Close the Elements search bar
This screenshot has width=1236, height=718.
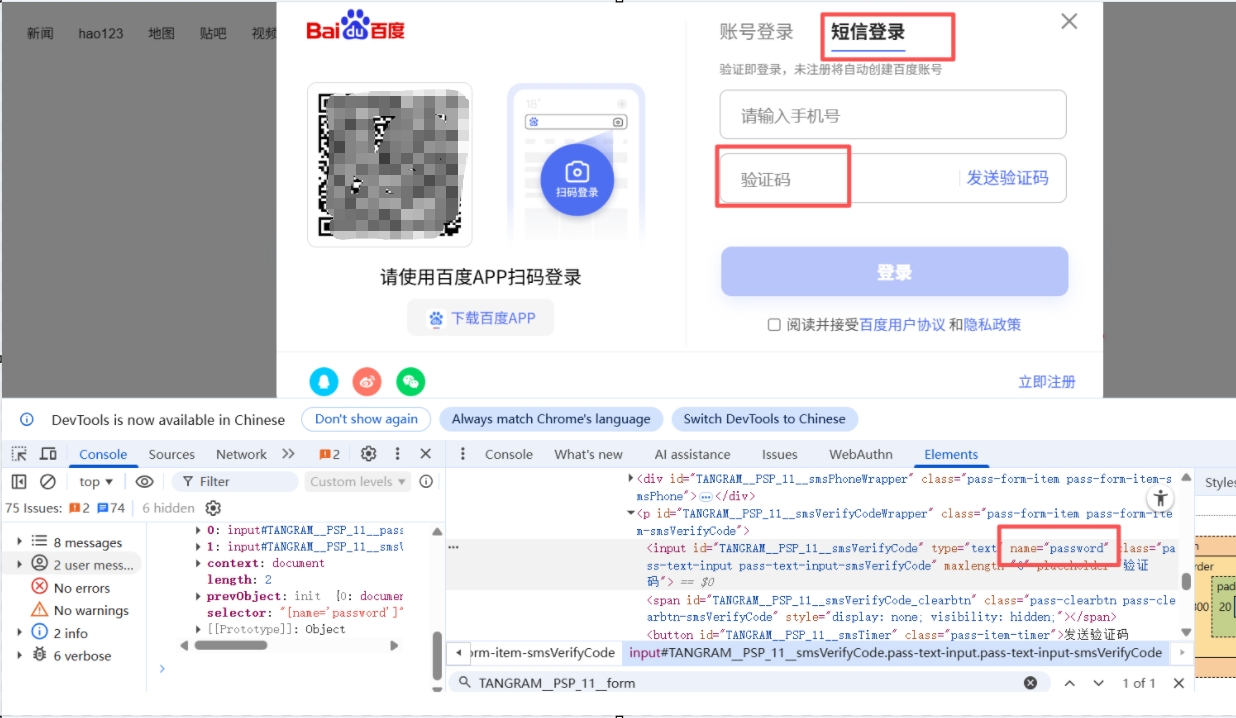1178,683
